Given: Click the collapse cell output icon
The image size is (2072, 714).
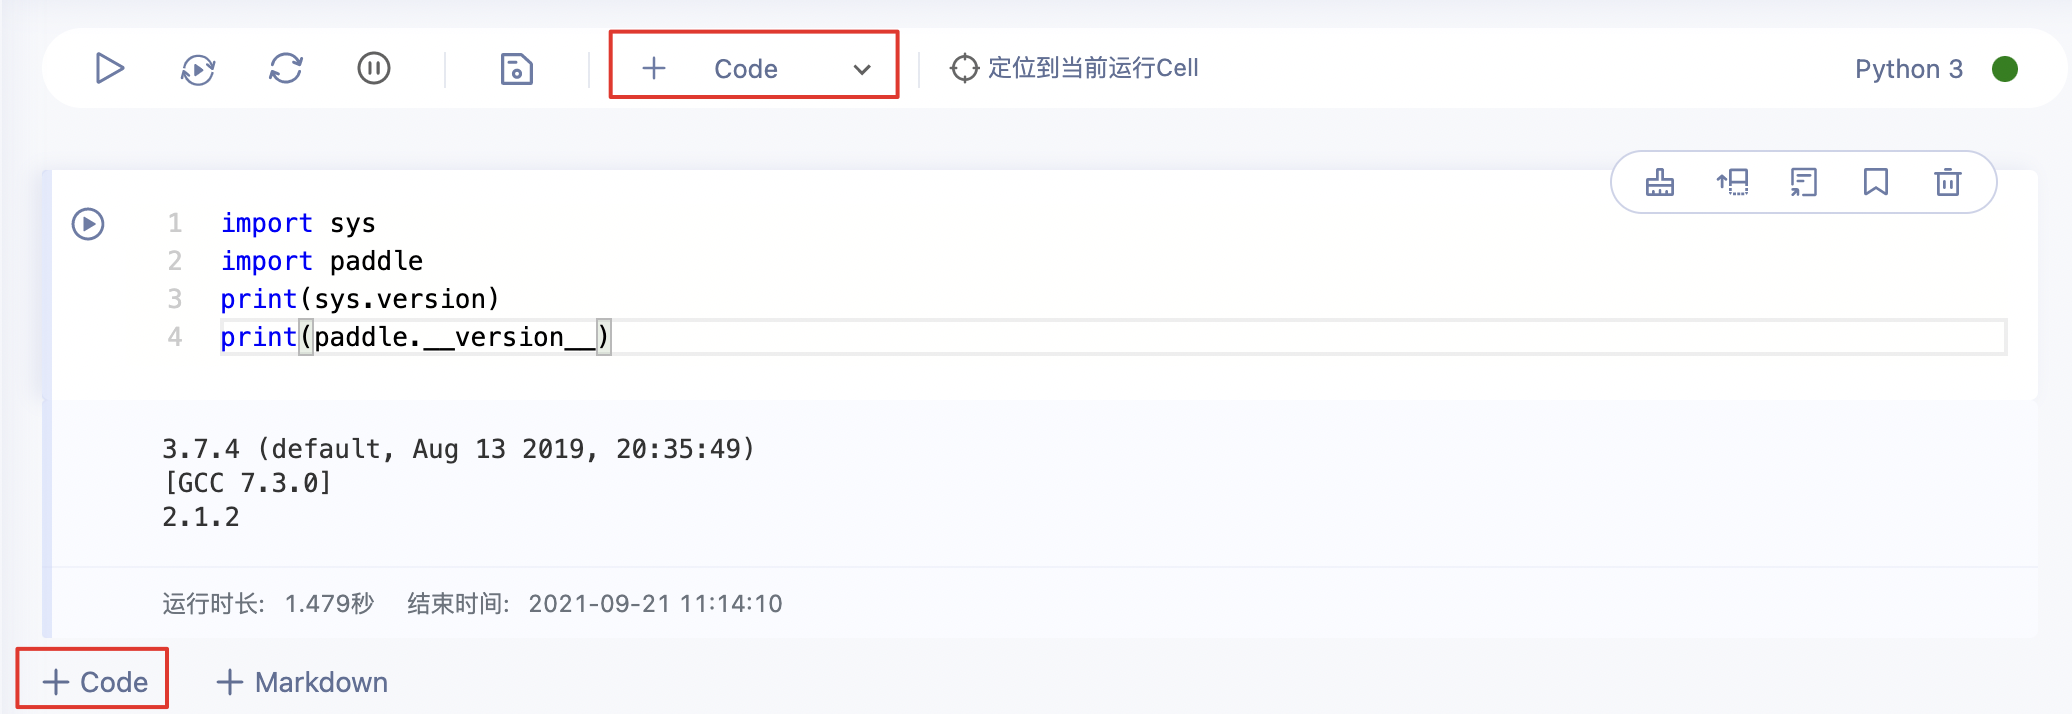Looking at the screenshot, I should point(1804,182).
